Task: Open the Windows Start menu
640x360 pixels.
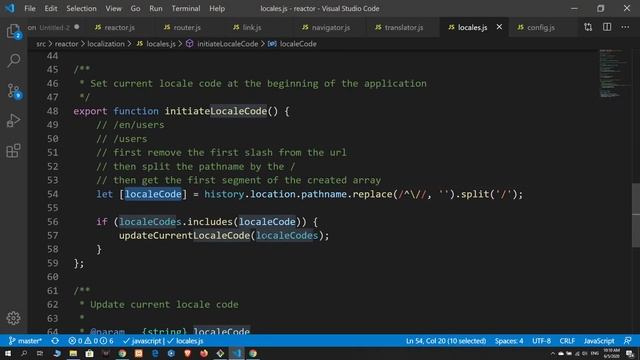Action: click(8, 353)
